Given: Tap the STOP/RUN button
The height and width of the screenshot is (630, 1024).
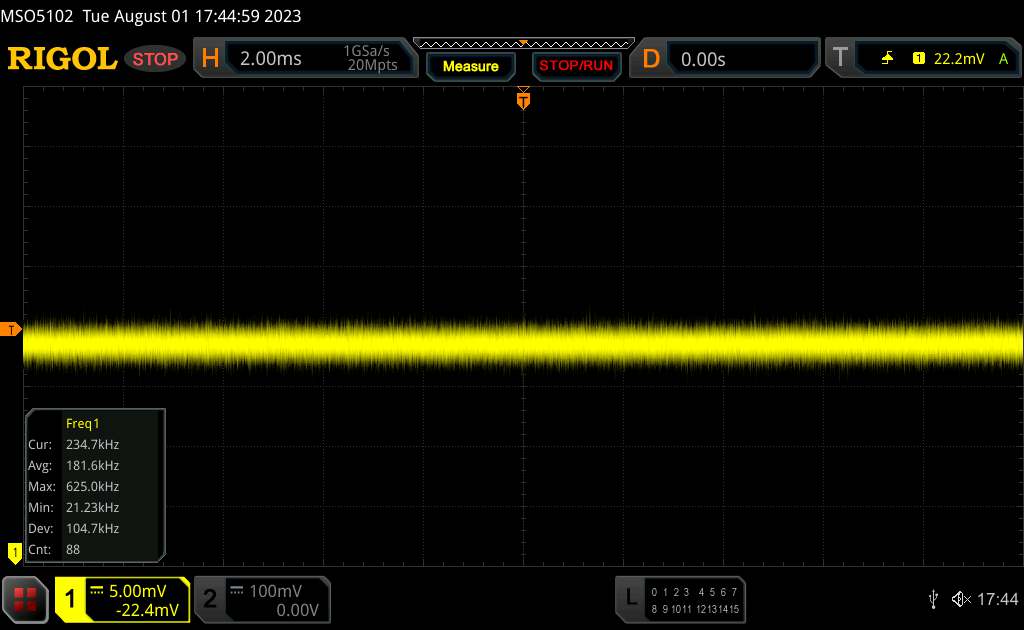Looking at the screenshot, I should coord(576,66).
